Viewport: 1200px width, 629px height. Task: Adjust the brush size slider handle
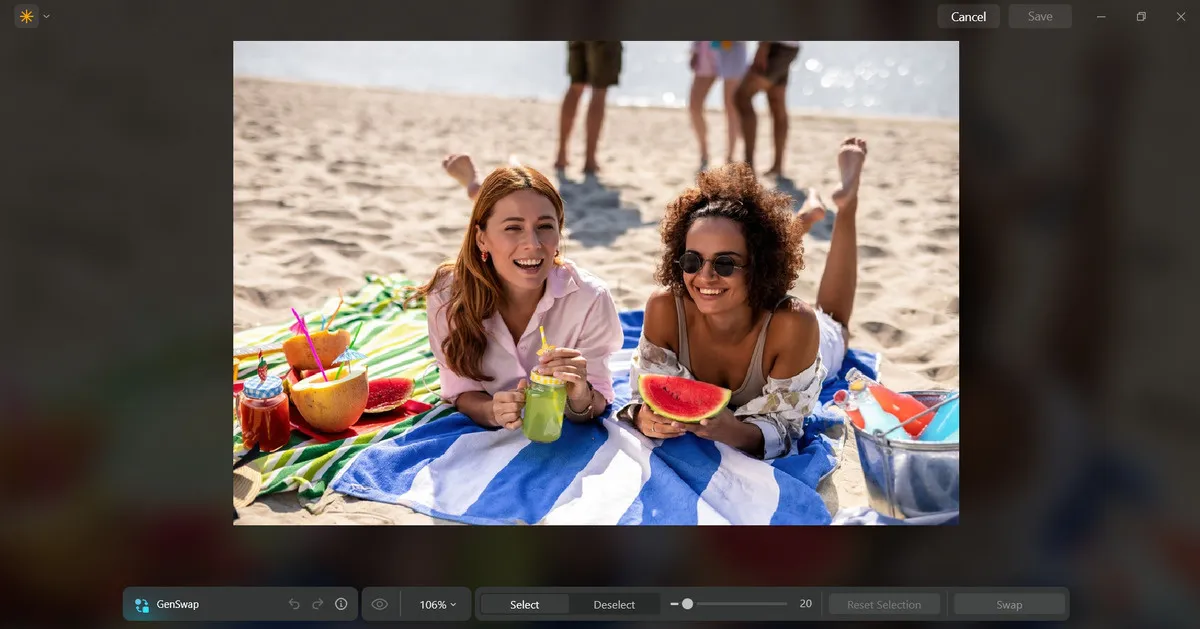click(x=689, y=603)
